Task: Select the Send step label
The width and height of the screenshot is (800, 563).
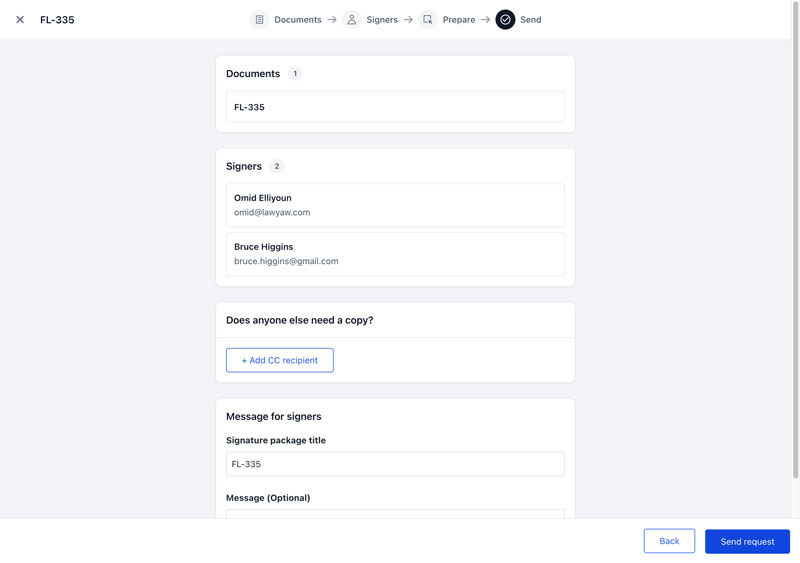Action: [531, 20]
